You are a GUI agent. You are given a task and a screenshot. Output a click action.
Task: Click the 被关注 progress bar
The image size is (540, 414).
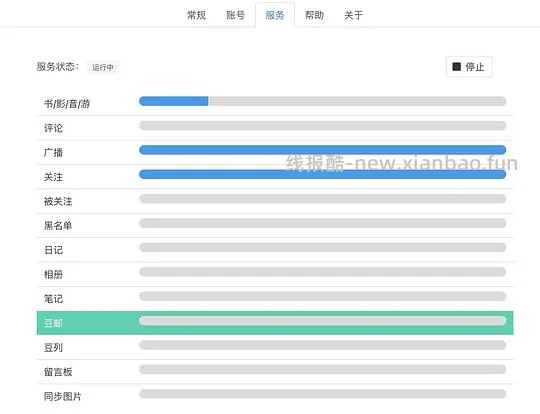(x=322, y=199)
